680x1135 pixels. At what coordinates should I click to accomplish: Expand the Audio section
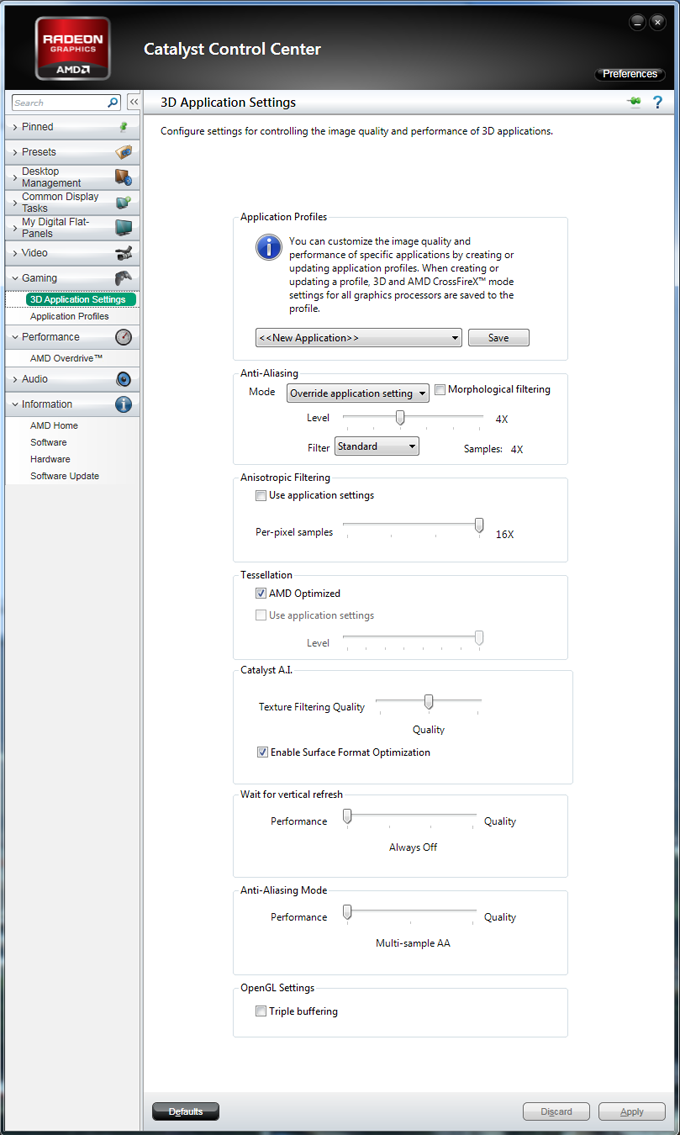[x=72, y=379]
